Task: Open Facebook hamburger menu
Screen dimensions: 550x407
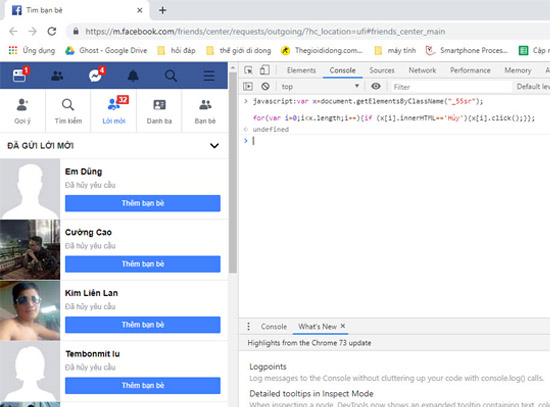Action: coord(209,75)
